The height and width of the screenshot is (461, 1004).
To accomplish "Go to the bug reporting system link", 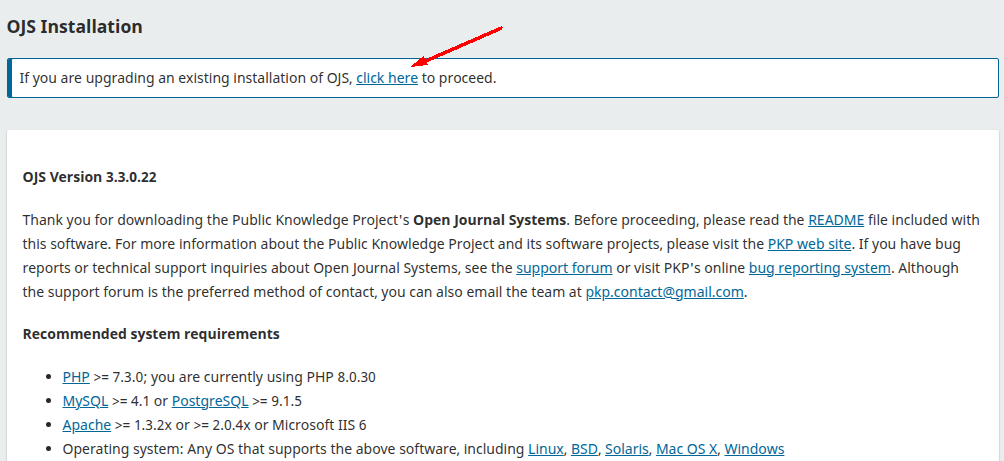I will (x=820, y=268).
